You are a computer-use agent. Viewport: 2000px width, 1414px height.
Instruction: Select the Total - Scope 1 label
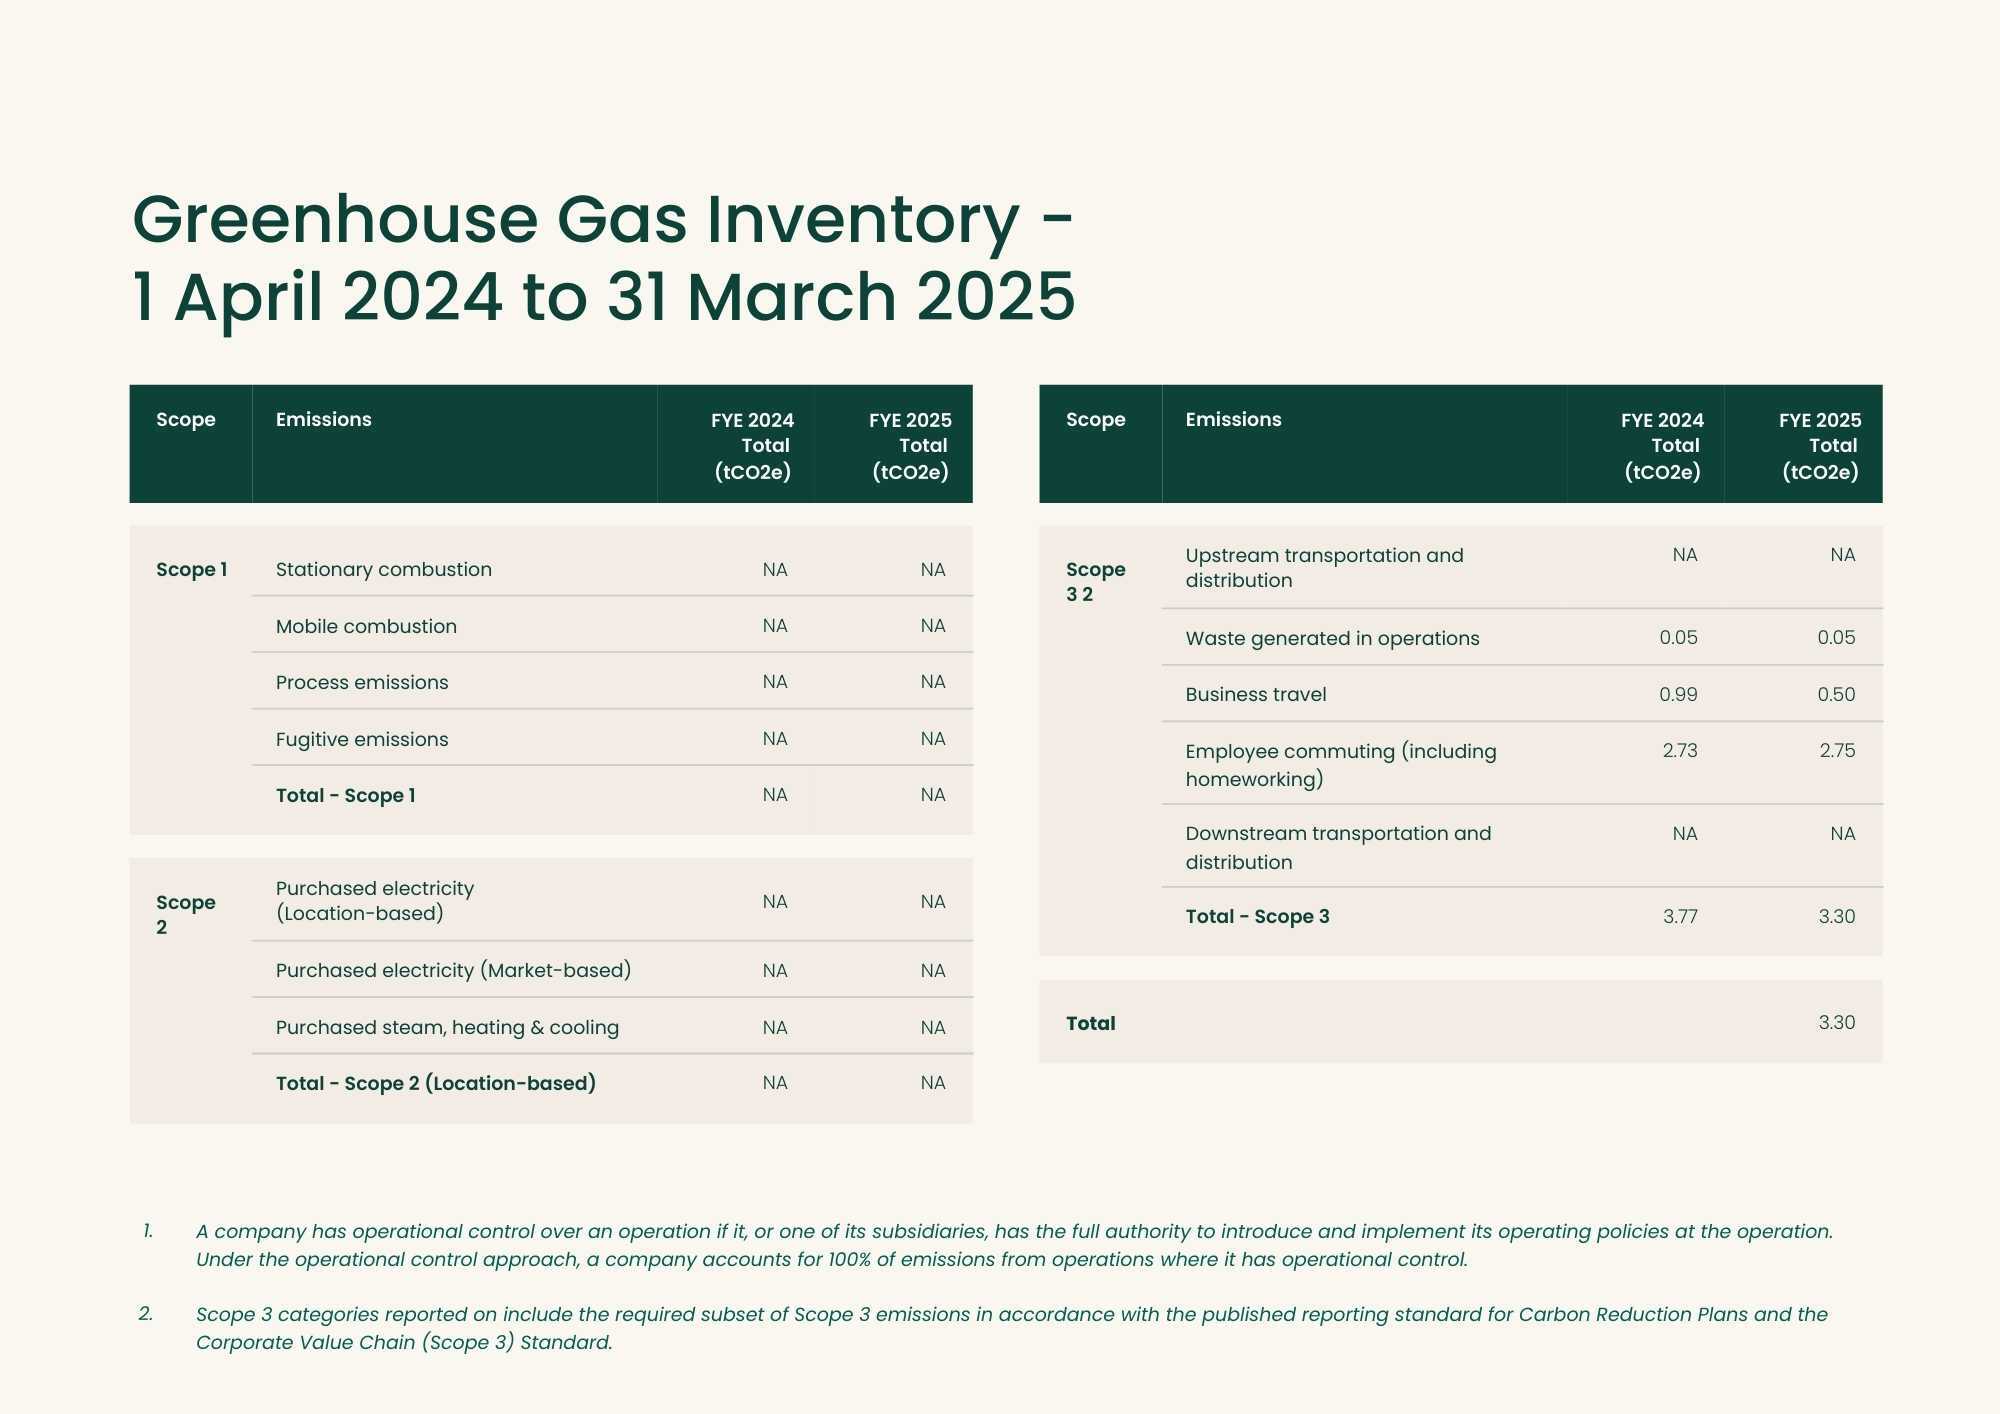(345, 795)
